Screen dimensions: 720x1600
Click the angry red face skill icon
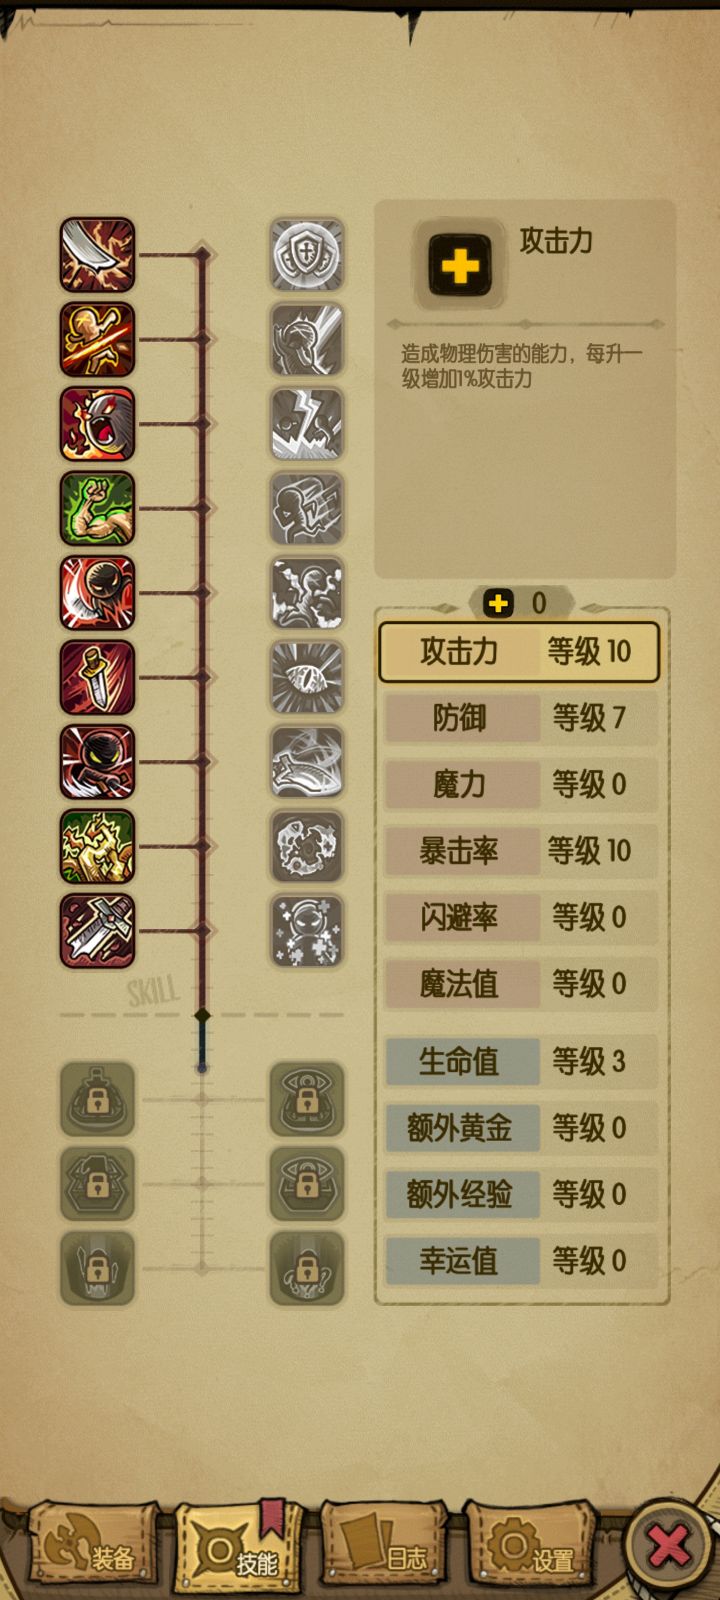click(x=97, y=424)
